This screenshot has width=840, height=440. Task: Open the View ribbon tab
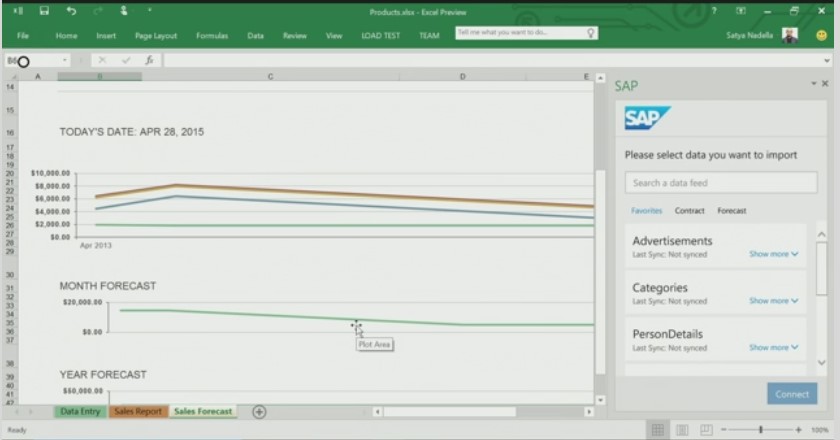(x=334, y=35)
